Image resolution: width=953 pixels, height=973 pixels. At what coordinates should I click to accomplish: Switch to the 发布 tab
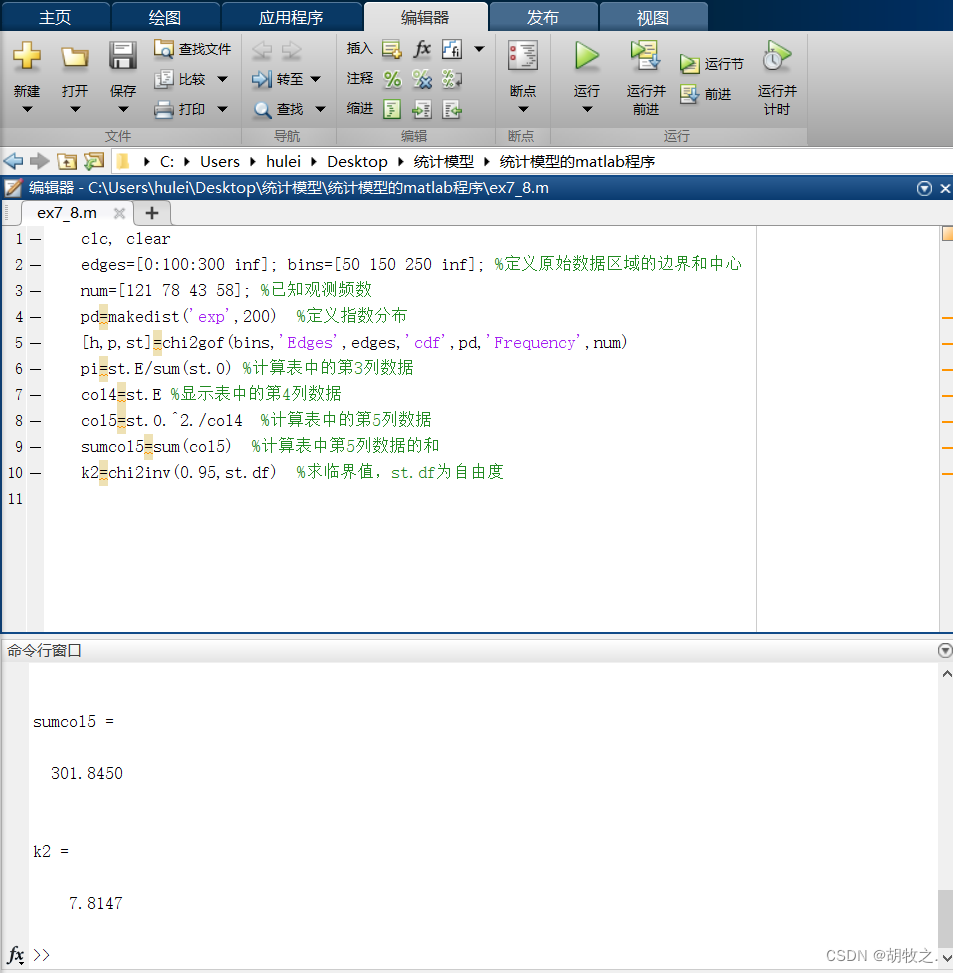click(543, 17)
